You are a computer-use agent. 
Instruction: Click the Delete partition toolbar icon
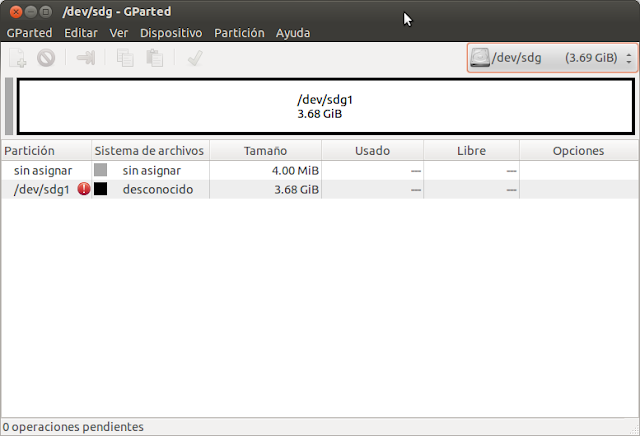[46, 58]
